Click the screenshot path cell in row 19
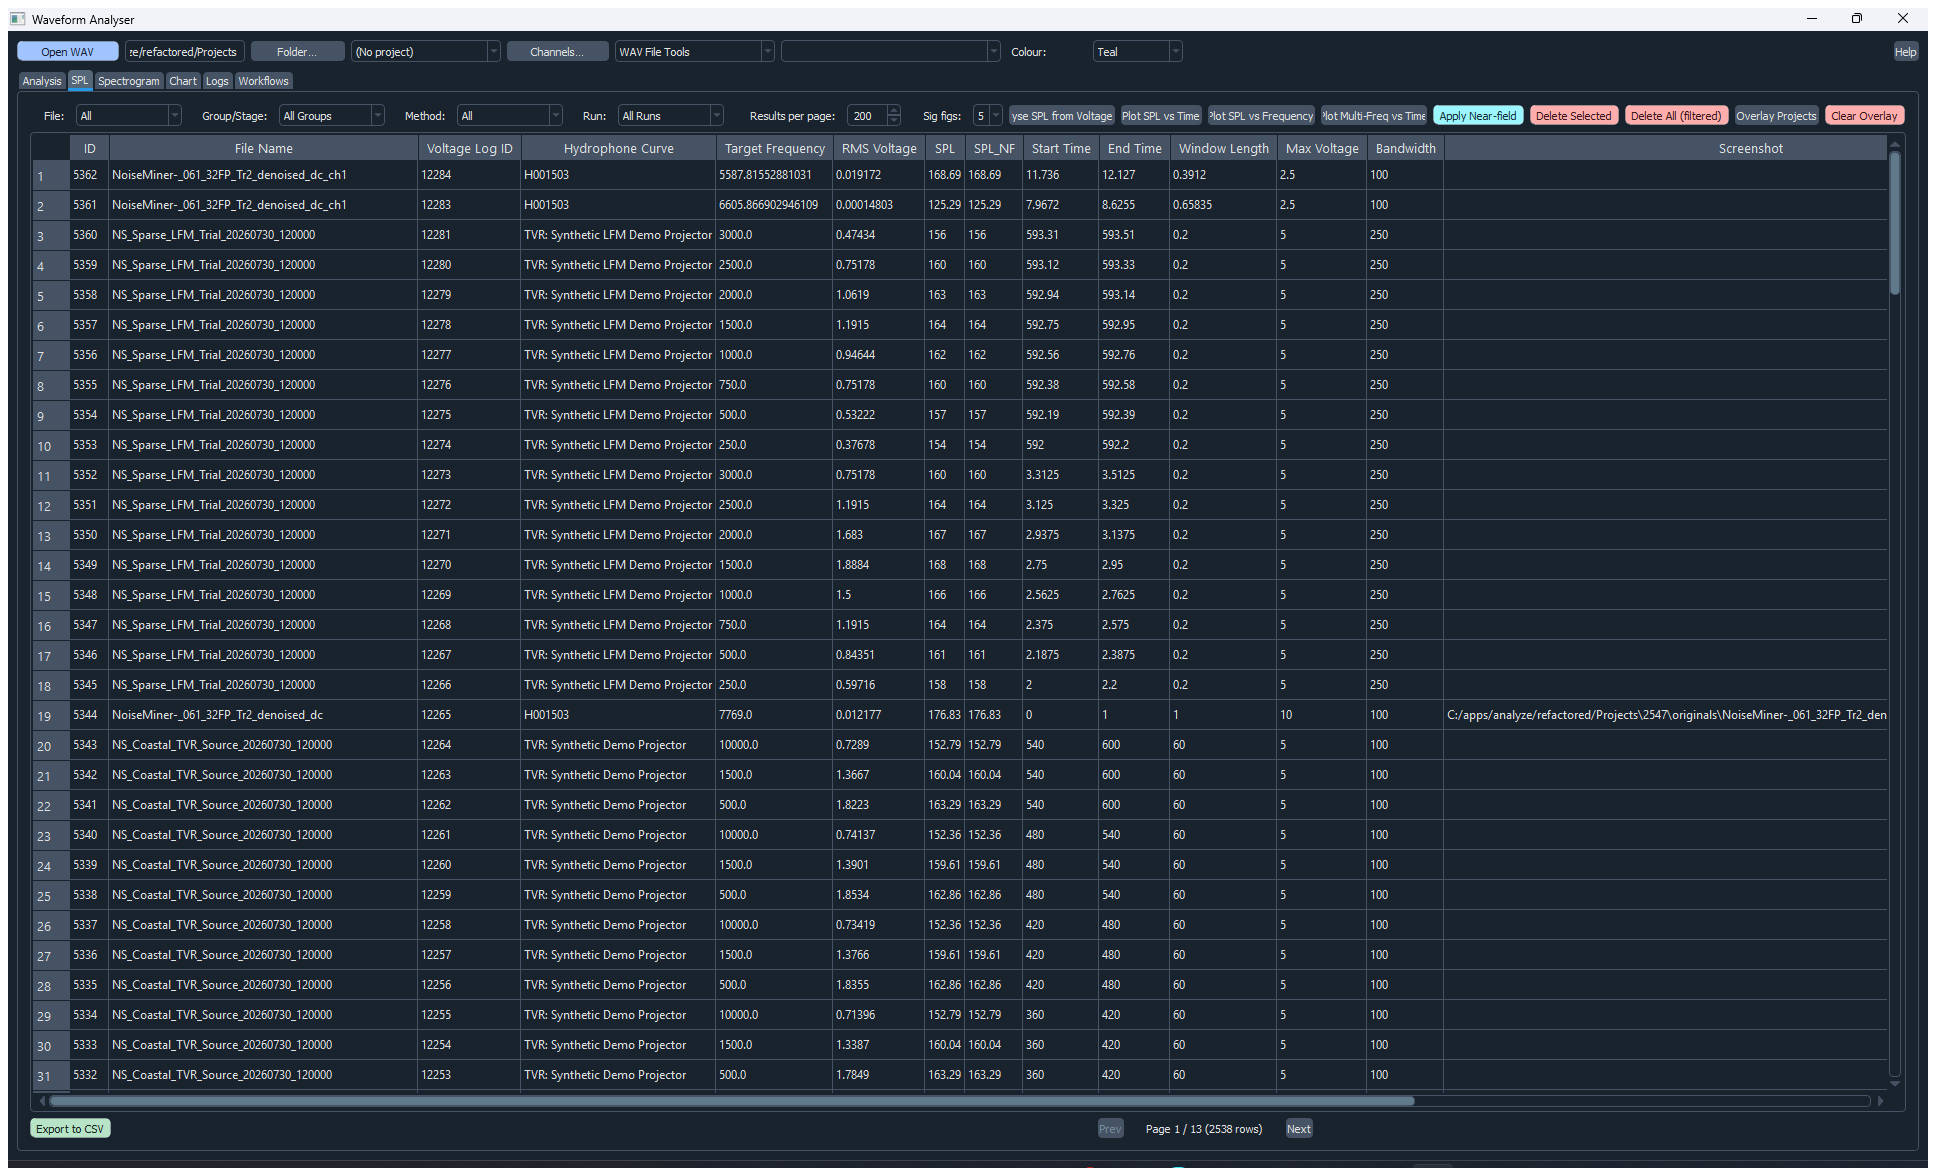This screenshot has width=1936, height=1168. [1665, 715]
